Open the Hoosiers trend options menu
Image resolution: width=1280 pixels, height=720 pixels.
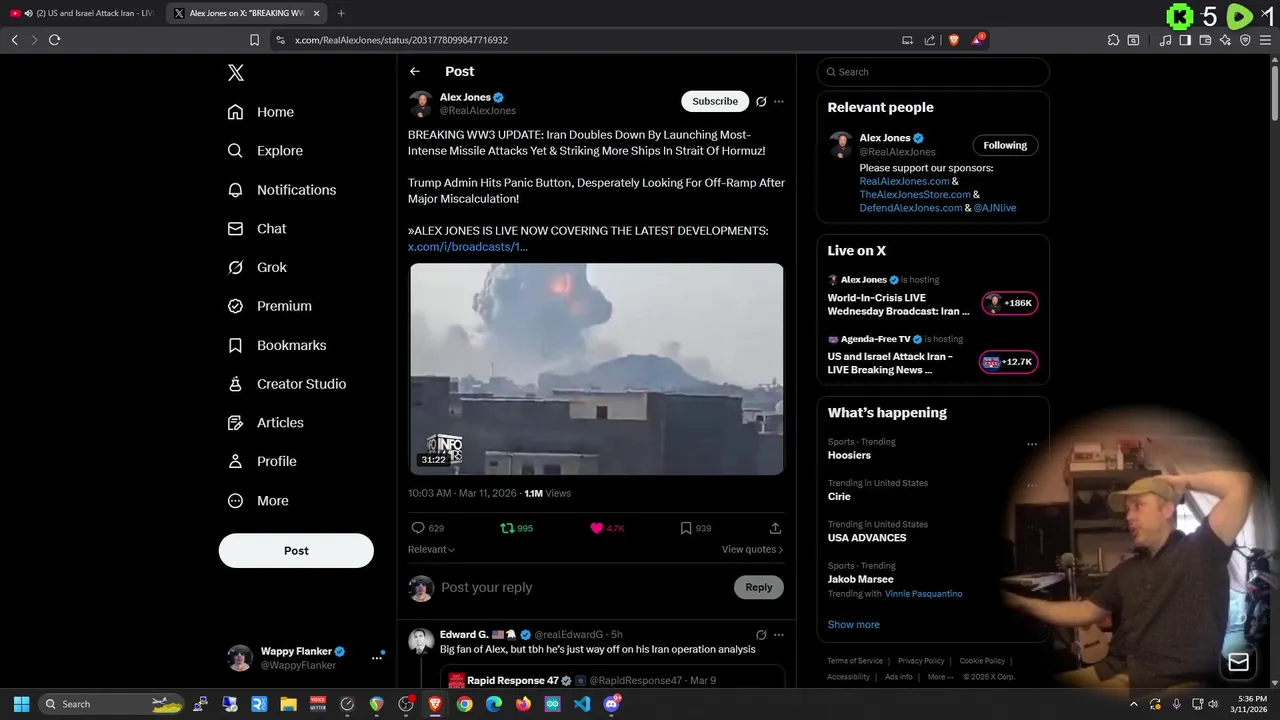pos(1032,445)
